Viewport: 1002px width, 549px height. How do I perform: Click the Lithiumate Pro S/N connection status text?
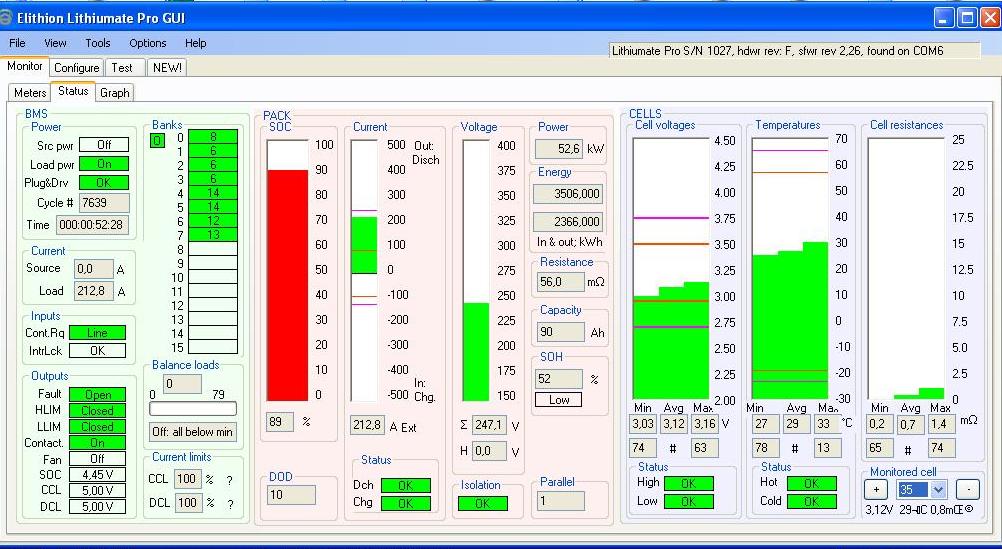tap(778, 50)
